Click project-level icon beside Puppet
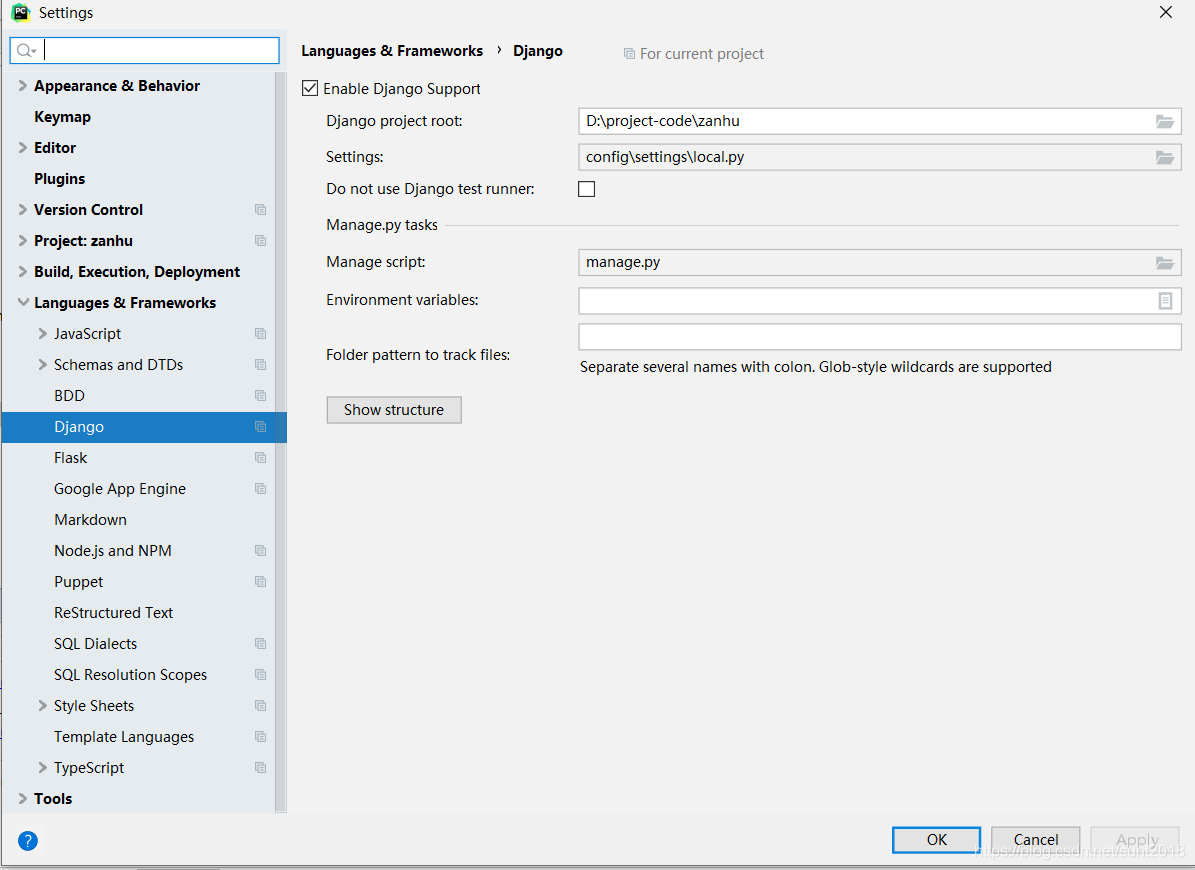The height and width of the screenshot is (870, 1195). (261, 581)
